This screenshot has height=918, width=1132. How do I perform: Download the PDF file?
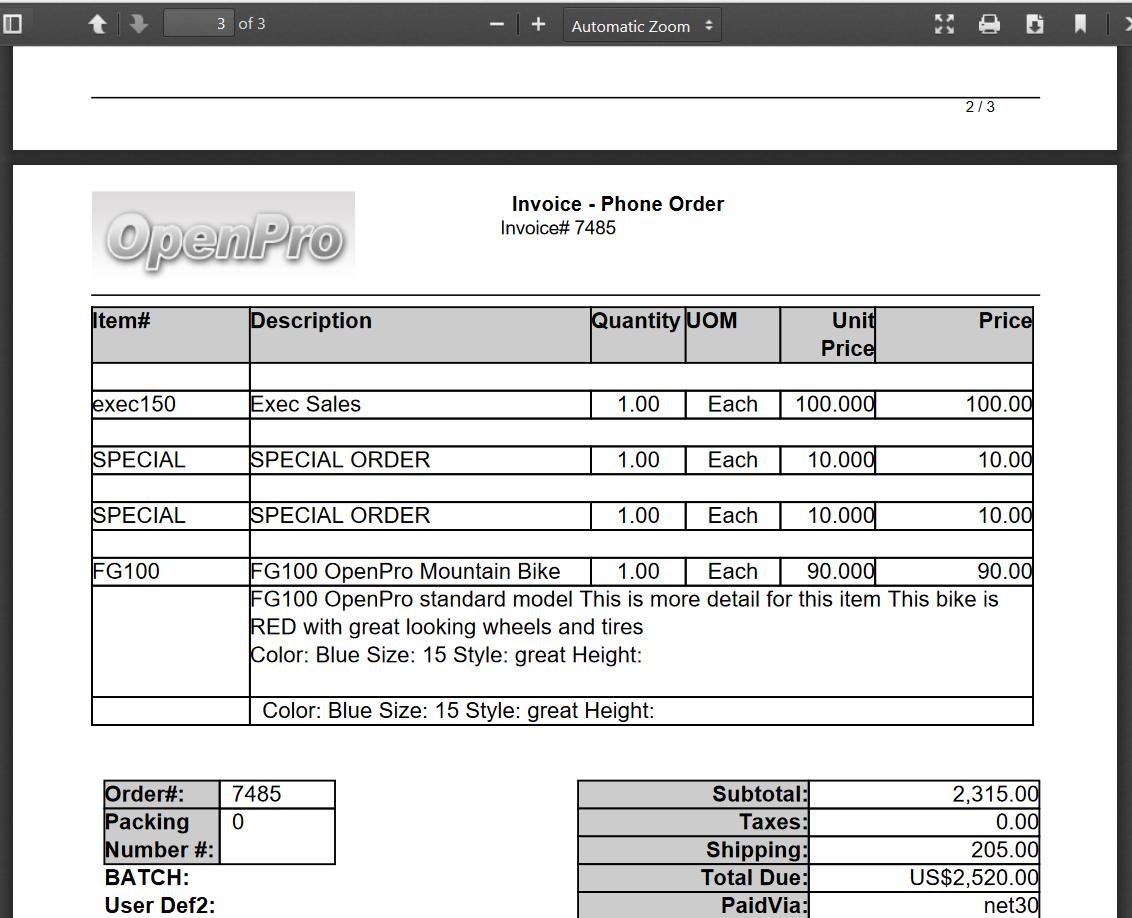click(1035, 24)
